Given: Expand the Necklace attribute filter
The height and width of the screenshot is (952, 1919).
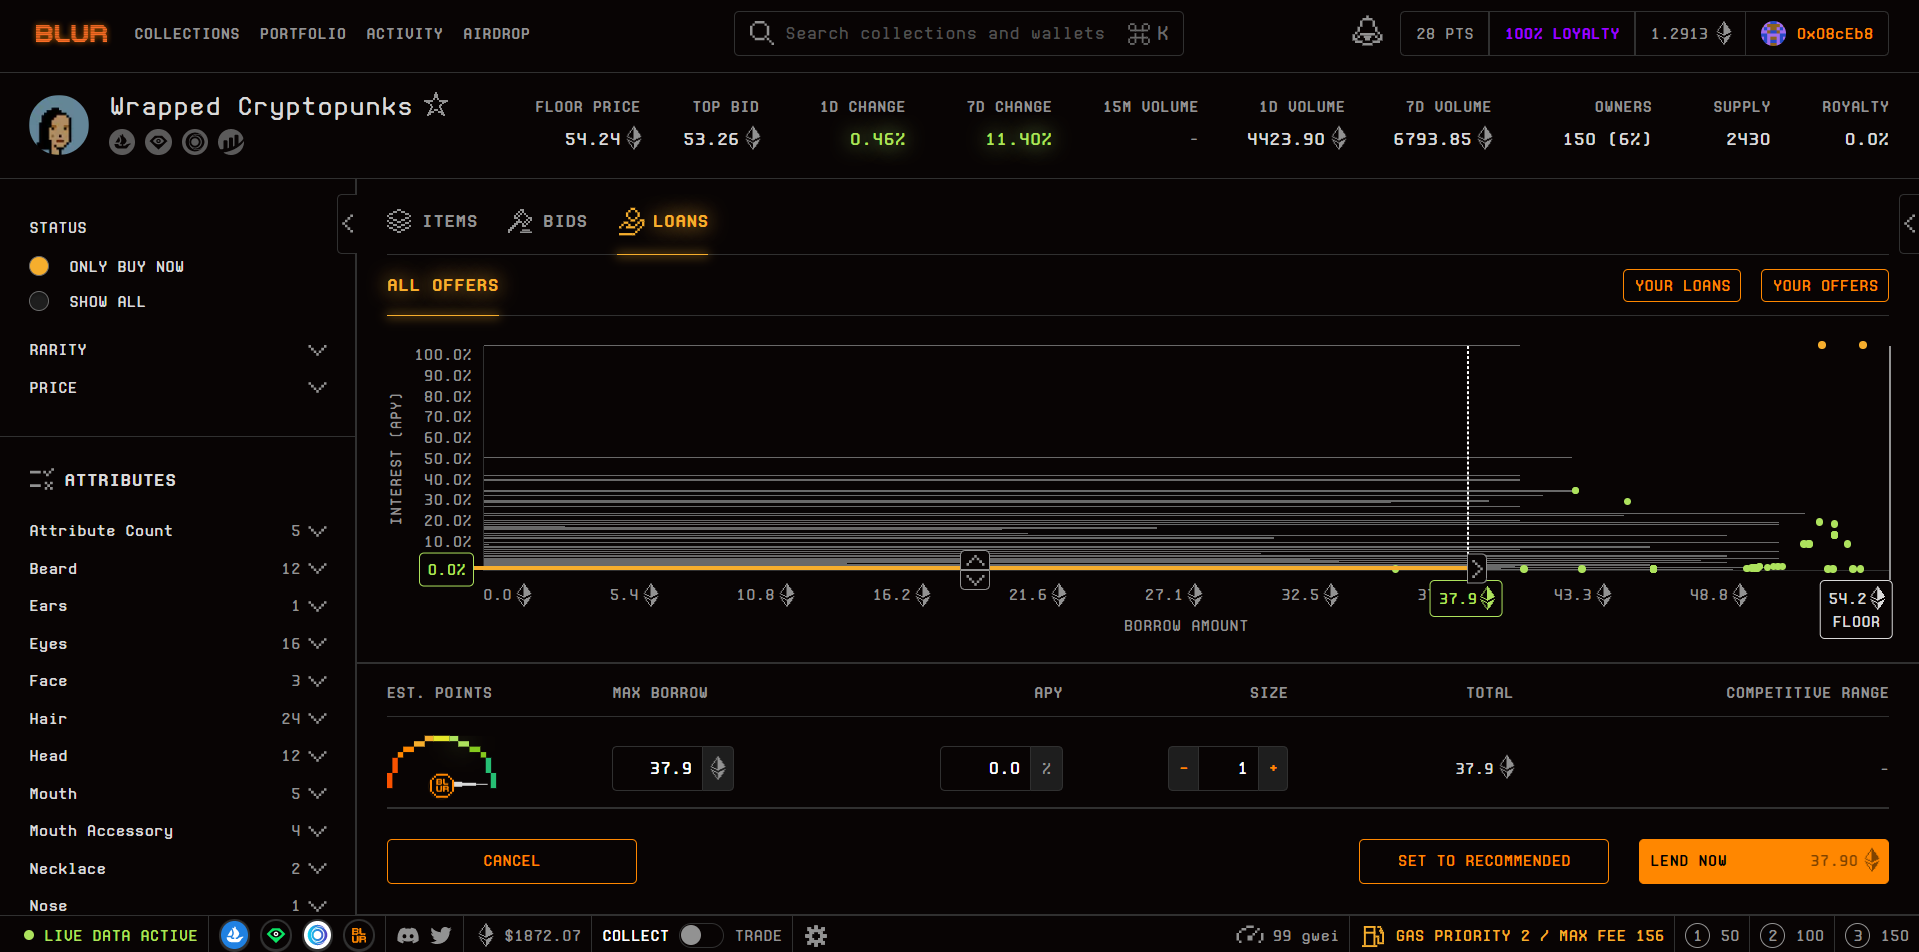Looking at the screenshot, I should (x=178, y=869).
